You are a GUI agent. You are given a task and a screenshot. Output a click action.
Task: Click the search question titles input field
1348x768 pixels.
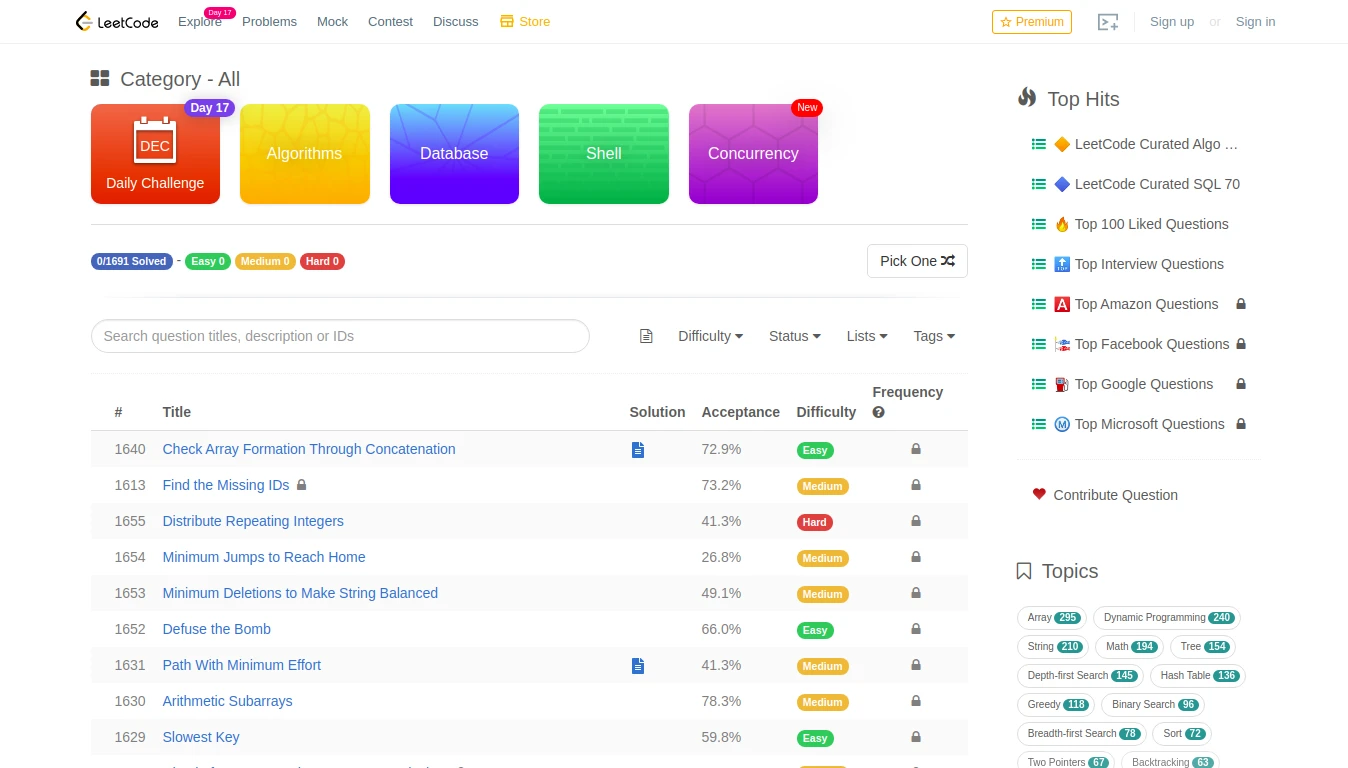[340, 336]
